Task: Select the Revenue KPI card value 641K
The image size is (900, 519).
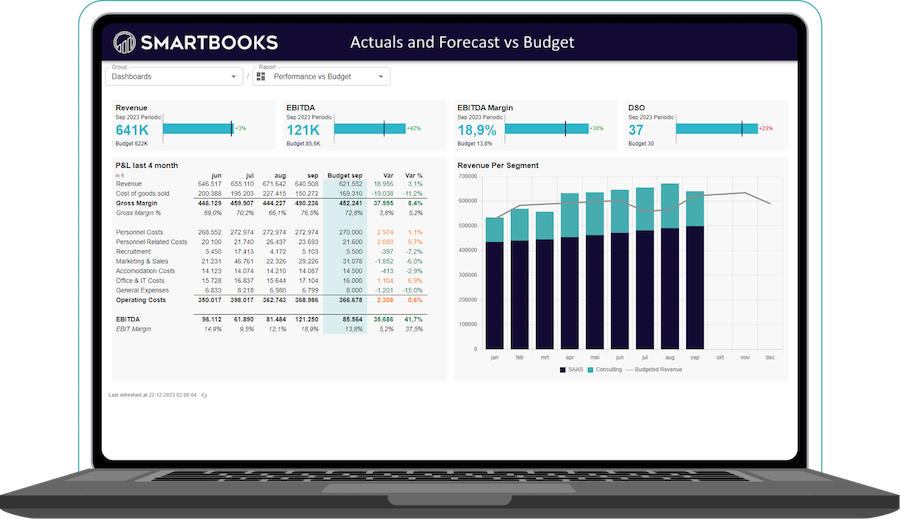Action: [x=132, y=130]
